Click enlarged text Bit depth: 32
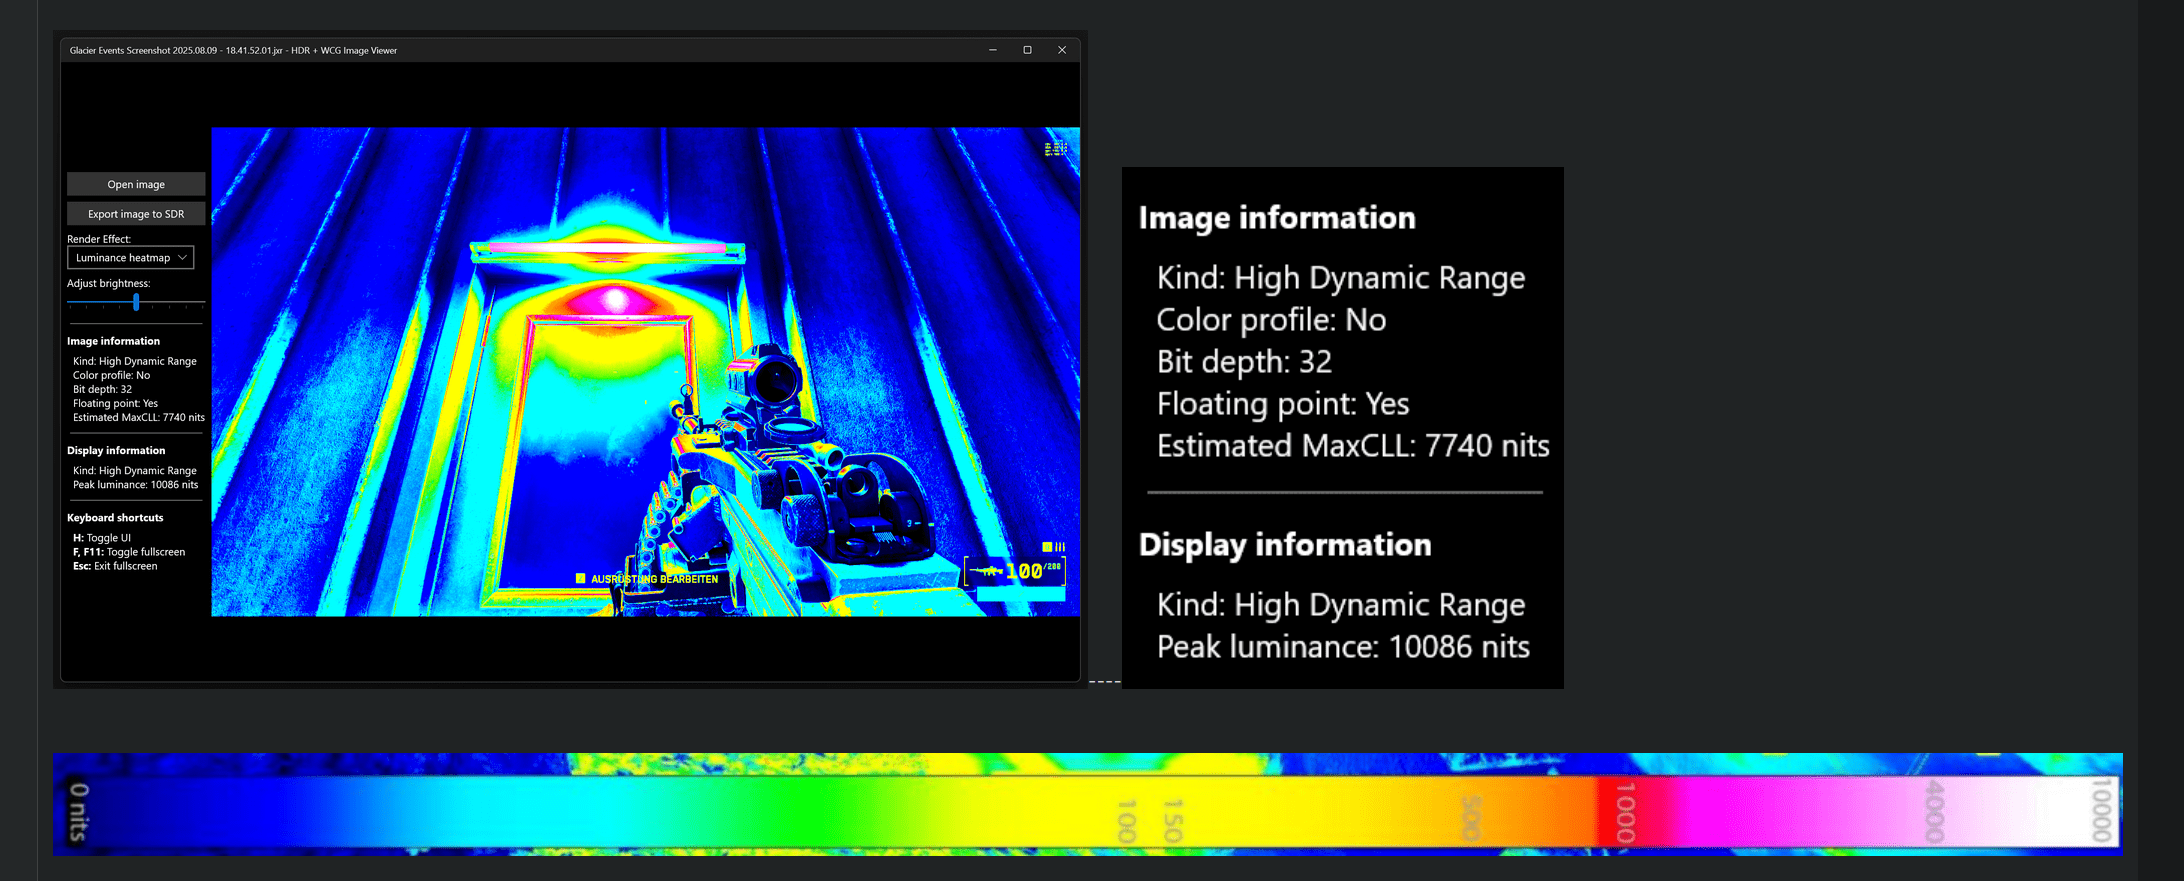The image size is (2184, 881). click(x=1244, y=362)
